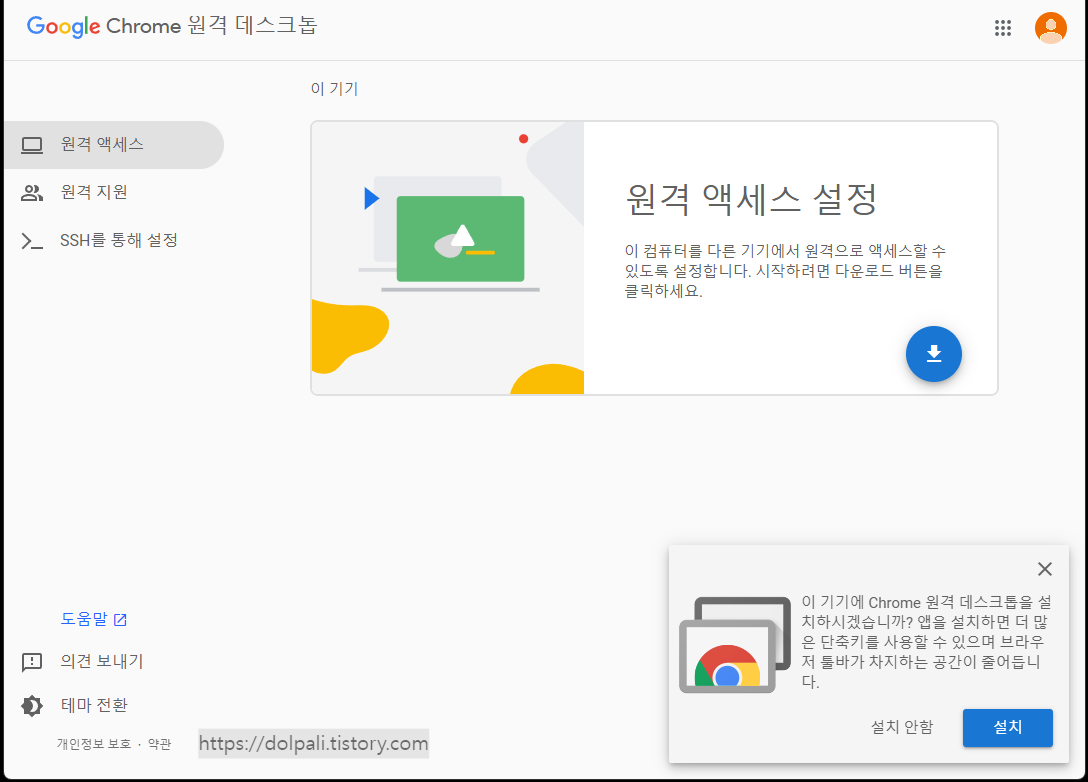This screenshot has width=1088, height=782.
Task: Click the 개인정보 보호 link
Action: (x=94, y=744)
